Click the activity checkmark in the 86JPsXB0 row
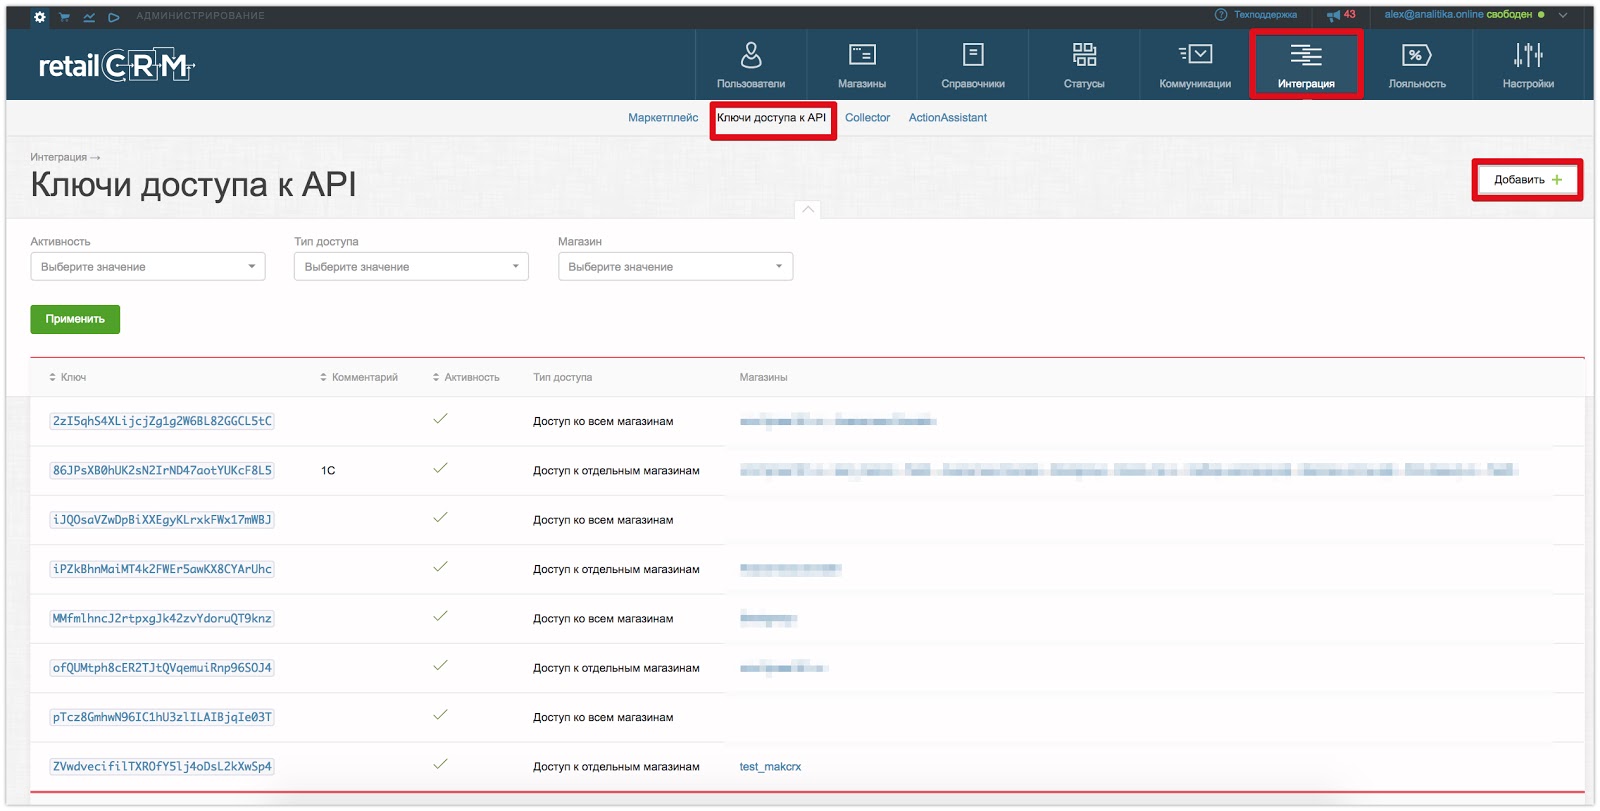Image resolution: width=1600 pixels, height=811 pixels. click(x=440, y=468)
